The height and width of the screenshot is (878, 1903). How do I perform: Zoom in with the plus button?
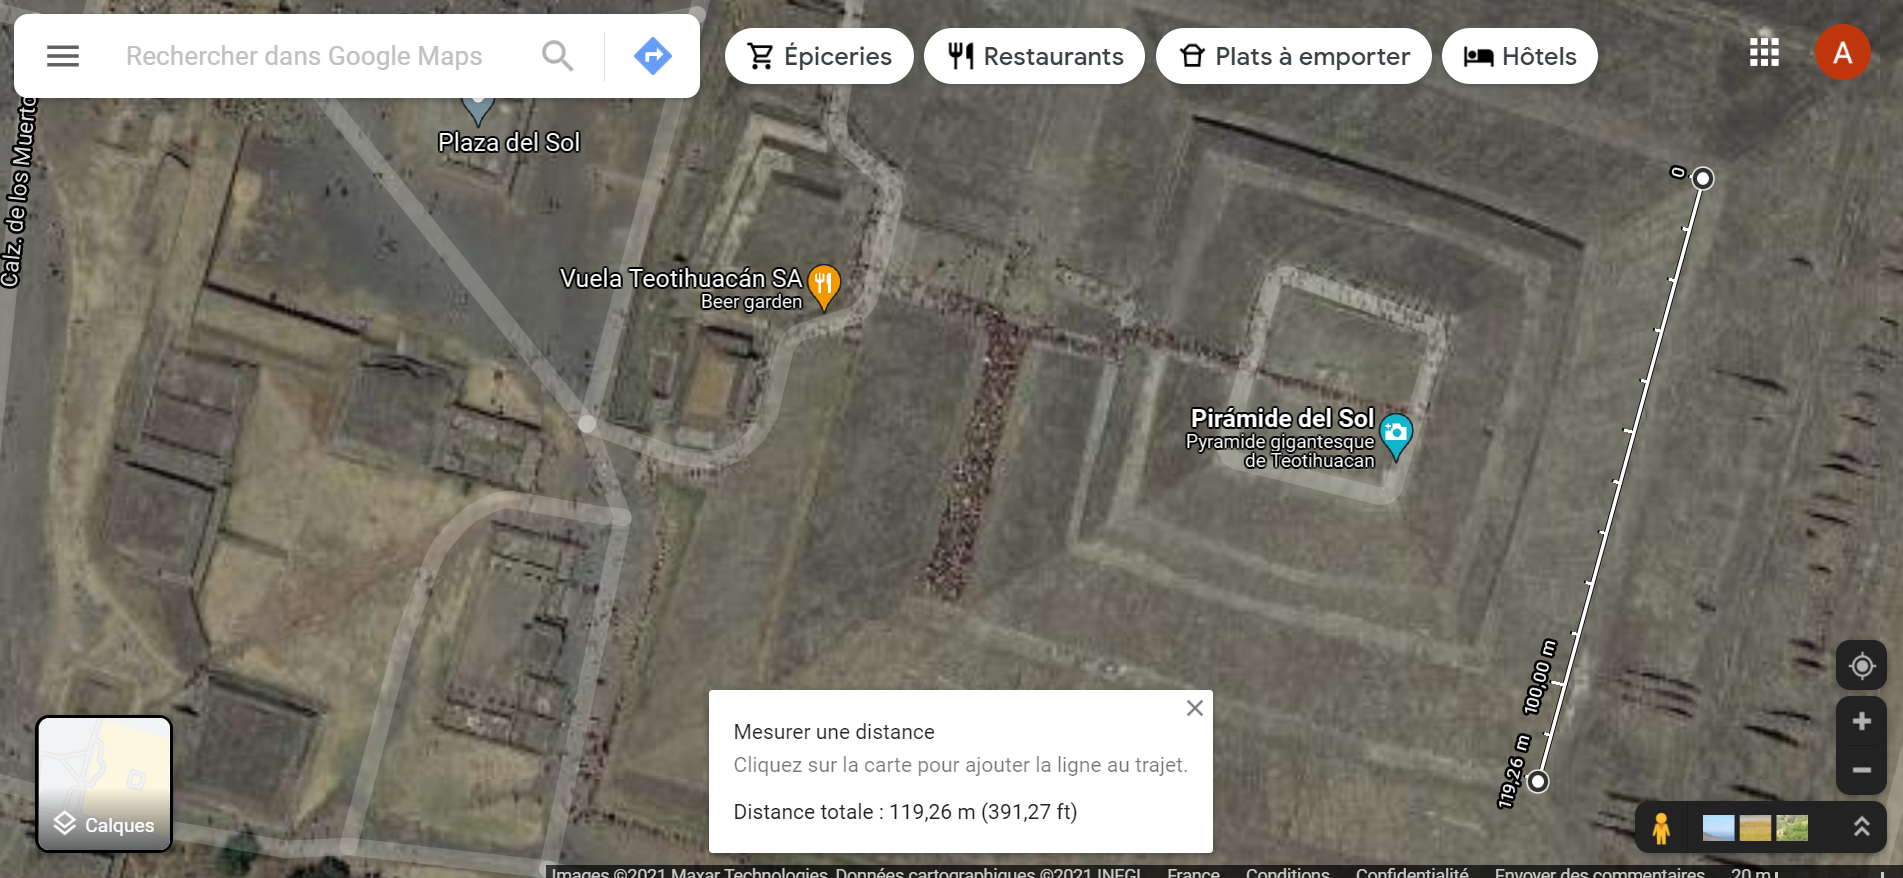pos(1861,721)
